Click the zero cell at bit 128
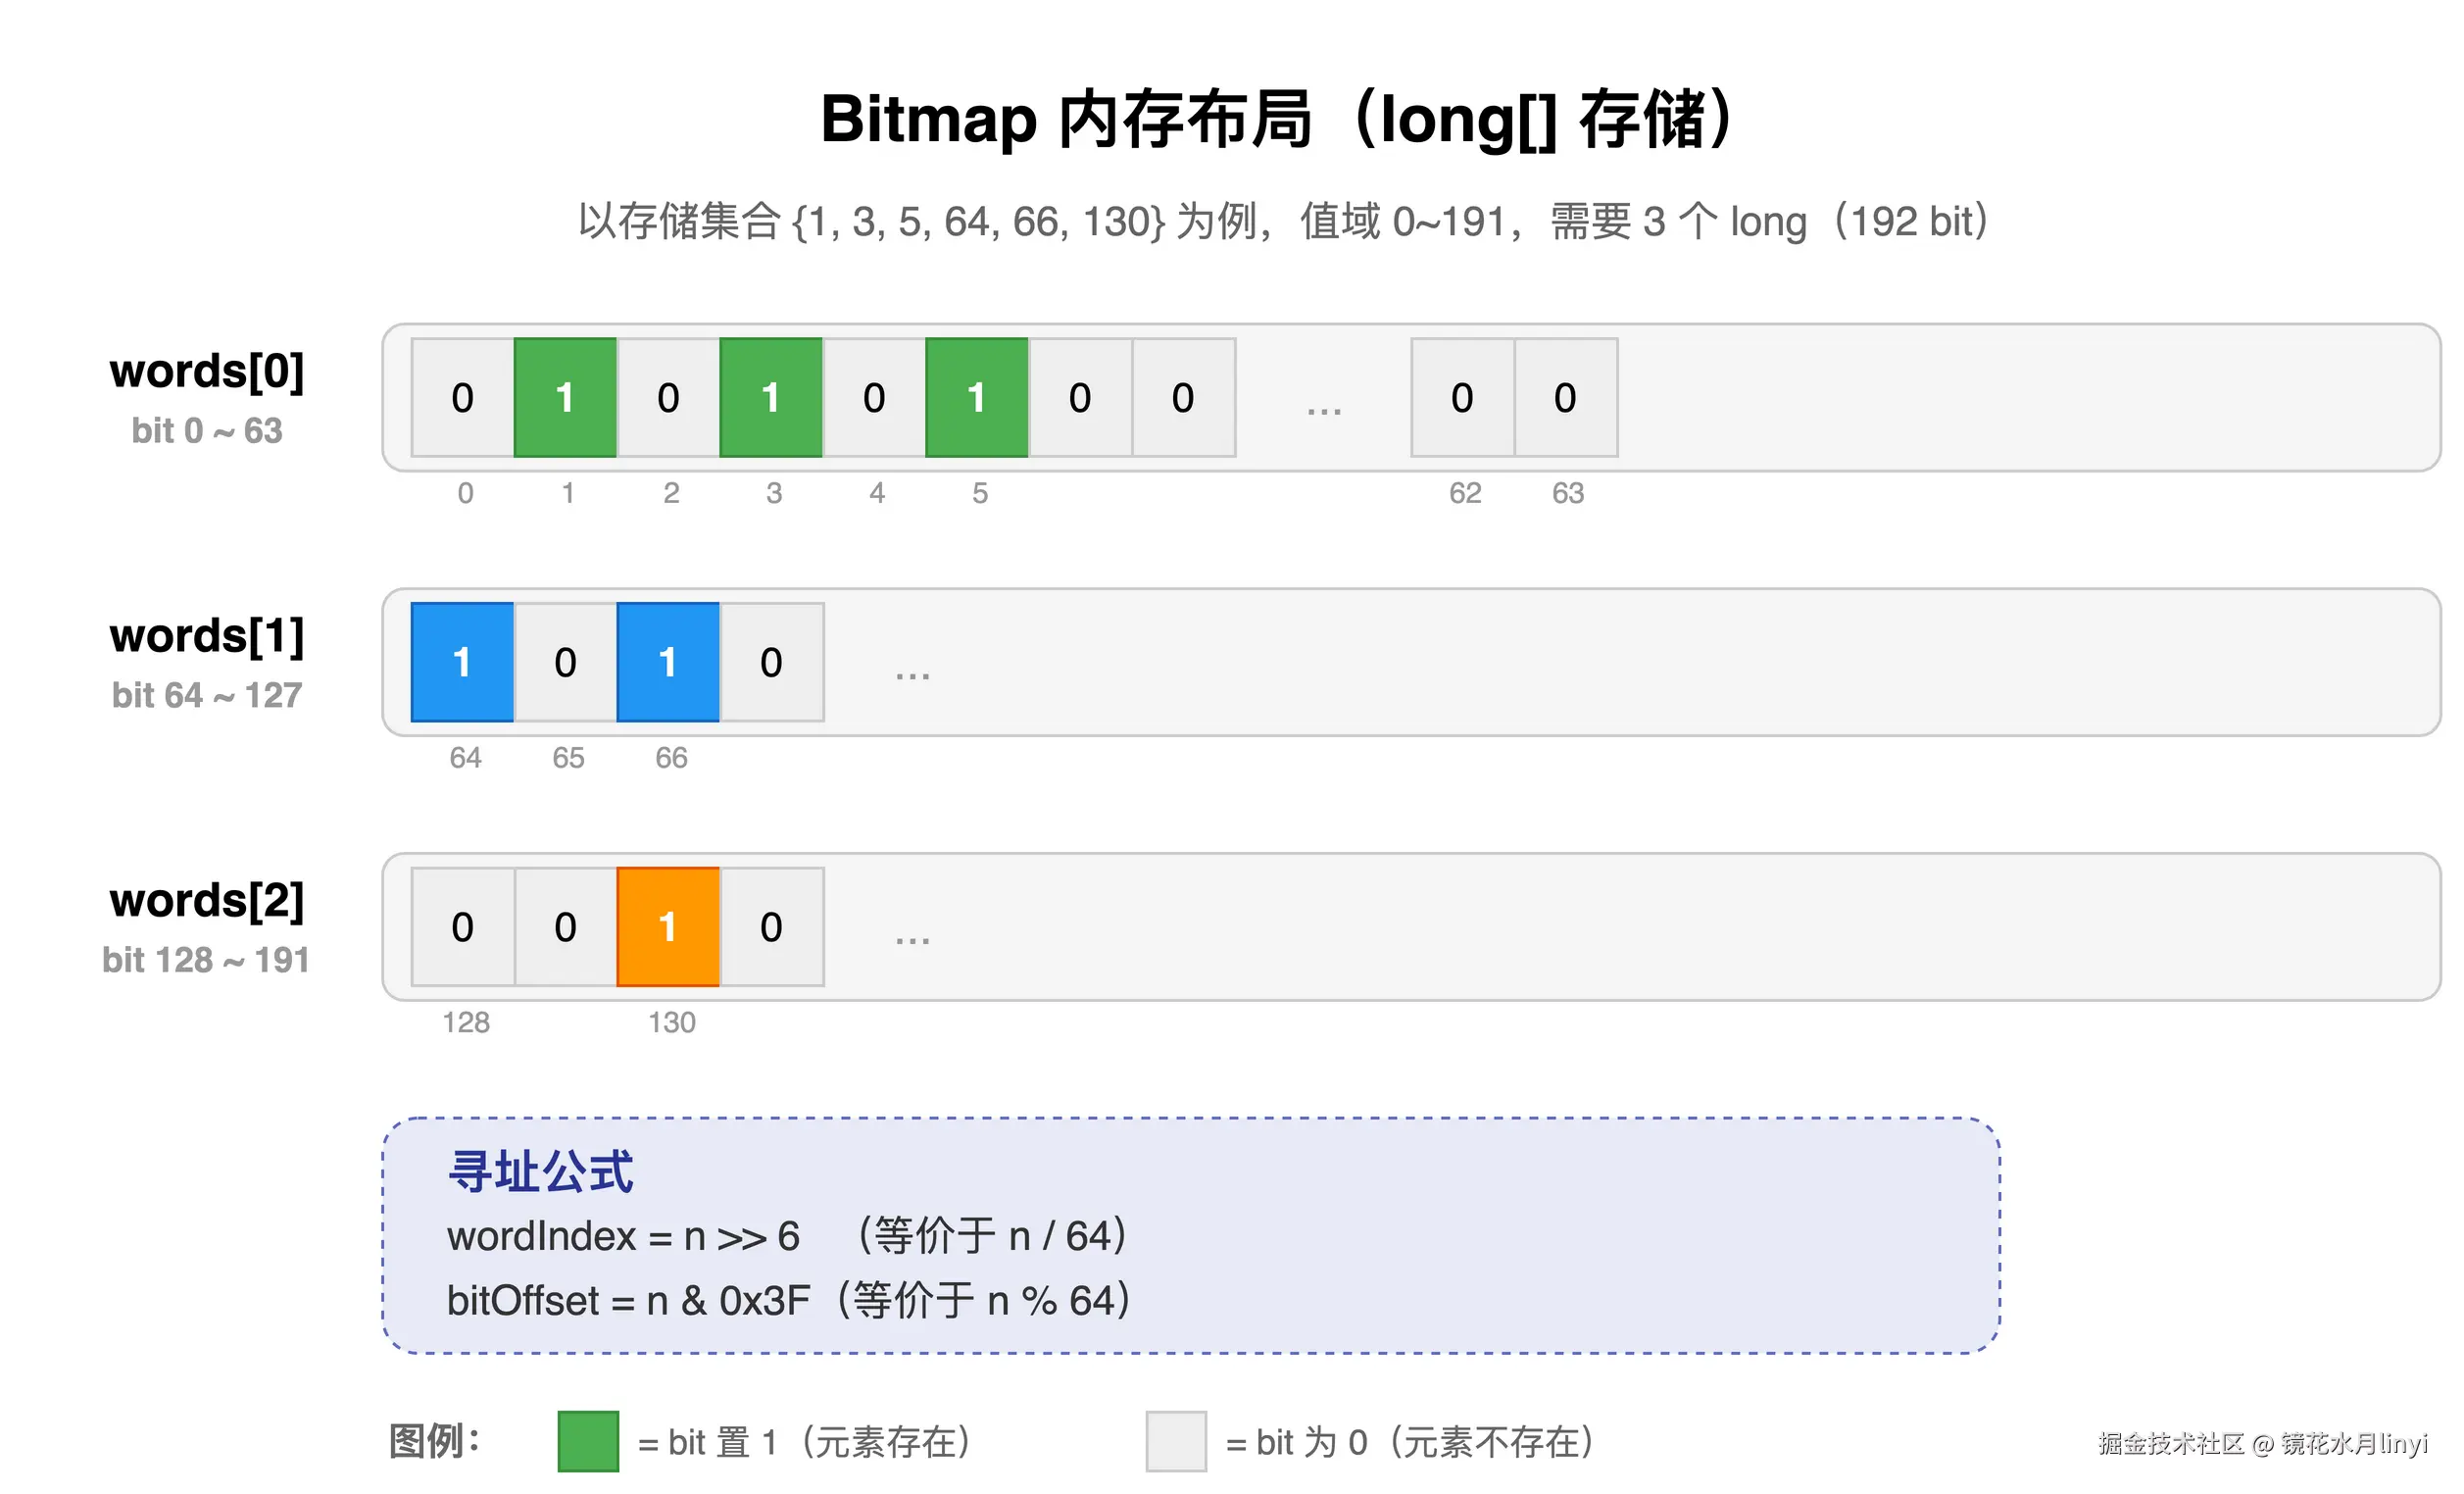This screenshot has height=1494, width=2464. tap(462, 927)
